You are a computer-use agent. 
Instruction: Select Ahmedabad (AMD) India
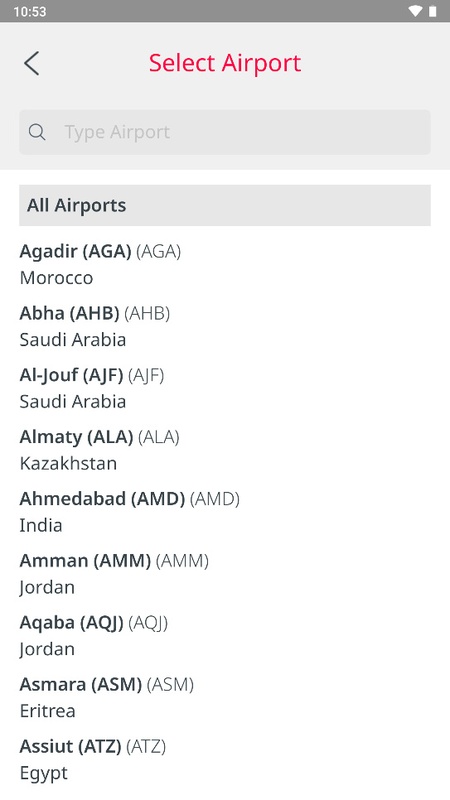point(225,511)
